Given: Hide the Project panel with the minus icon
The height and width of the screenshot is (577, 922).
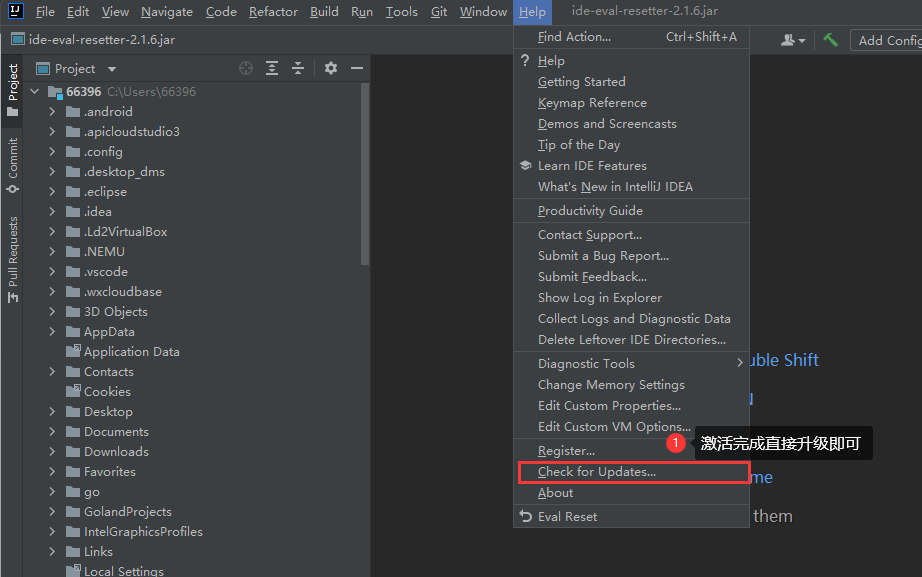Looking at the screenshot, I should 357,68.
